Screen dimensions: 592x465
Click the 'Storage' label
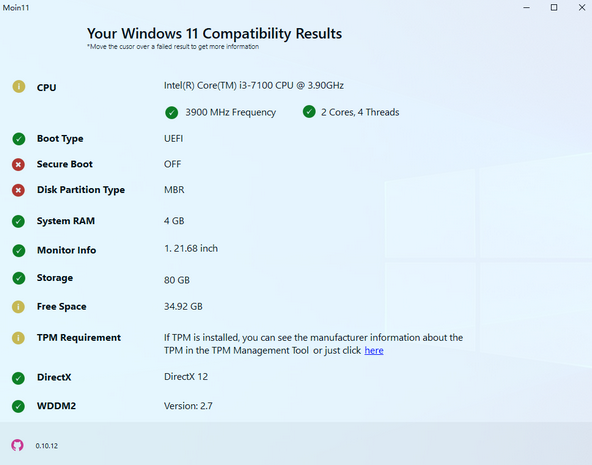pyautogui.click(x=55, y=278)
